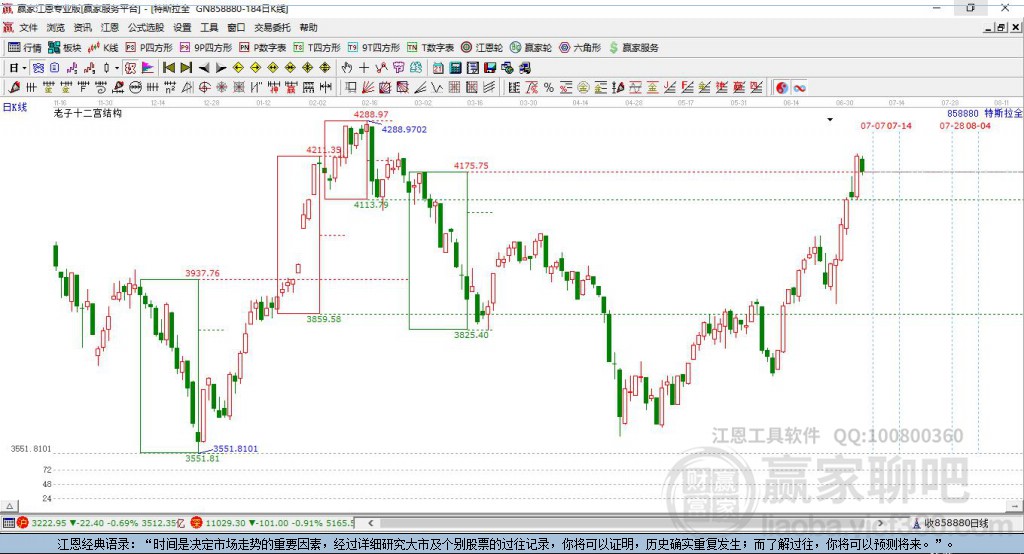Click the 日K线 label
Image resolution: width=1024 pixels, height=554 pixels.
point(15,107)
